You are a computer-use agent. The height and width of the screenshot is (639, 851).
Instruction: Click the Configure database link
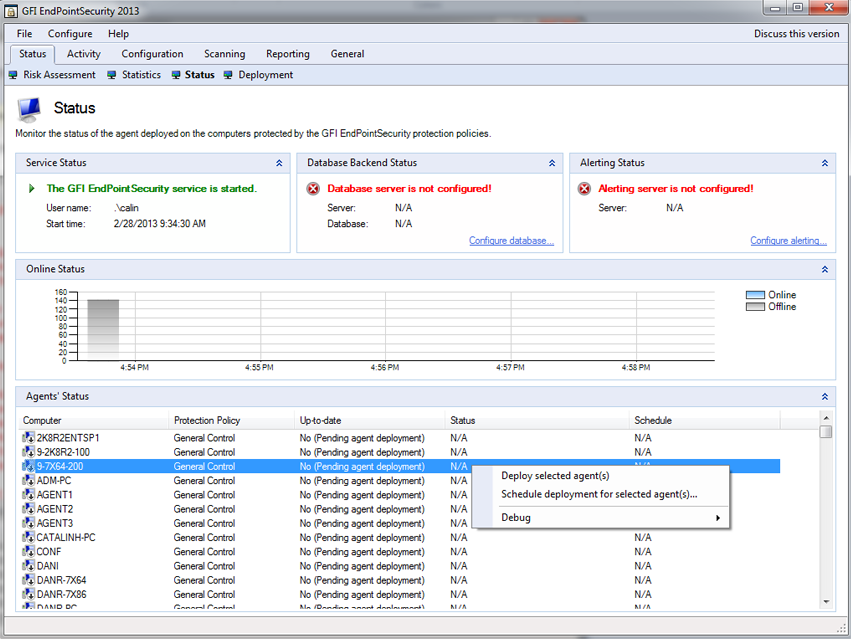click(x=511, y=241)
